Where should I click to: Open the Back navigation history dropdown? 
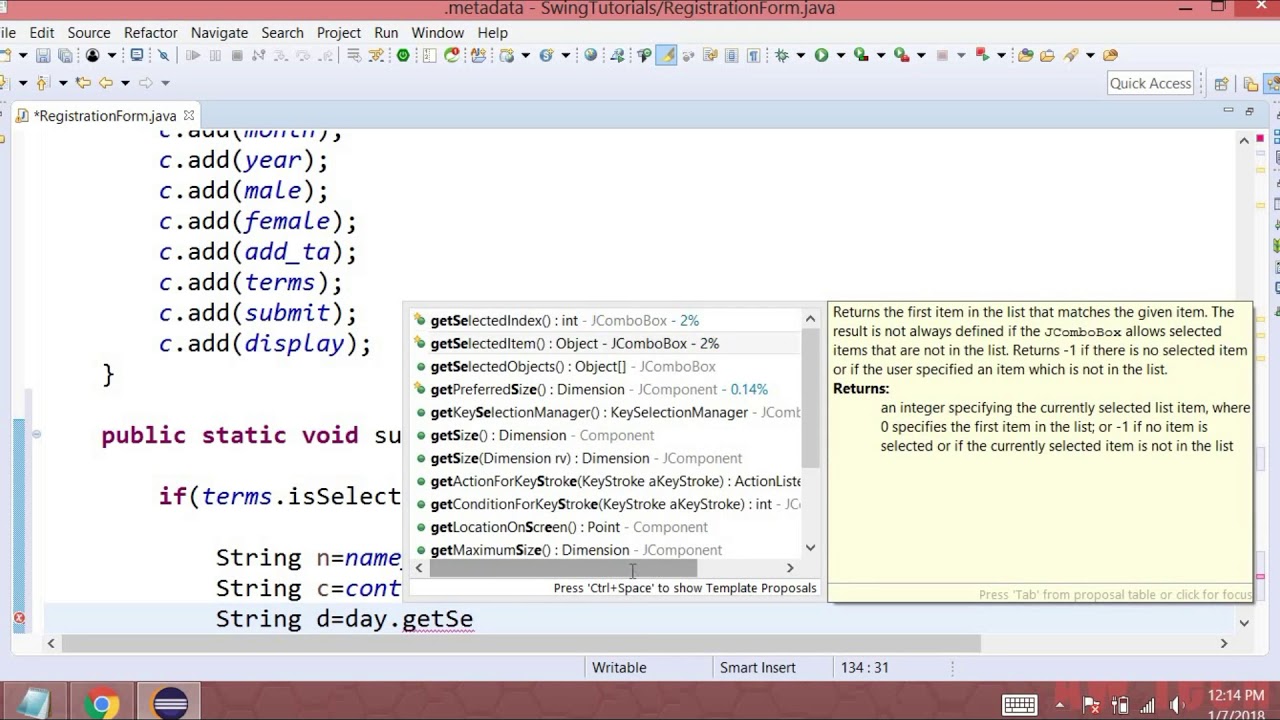(125, 83)
